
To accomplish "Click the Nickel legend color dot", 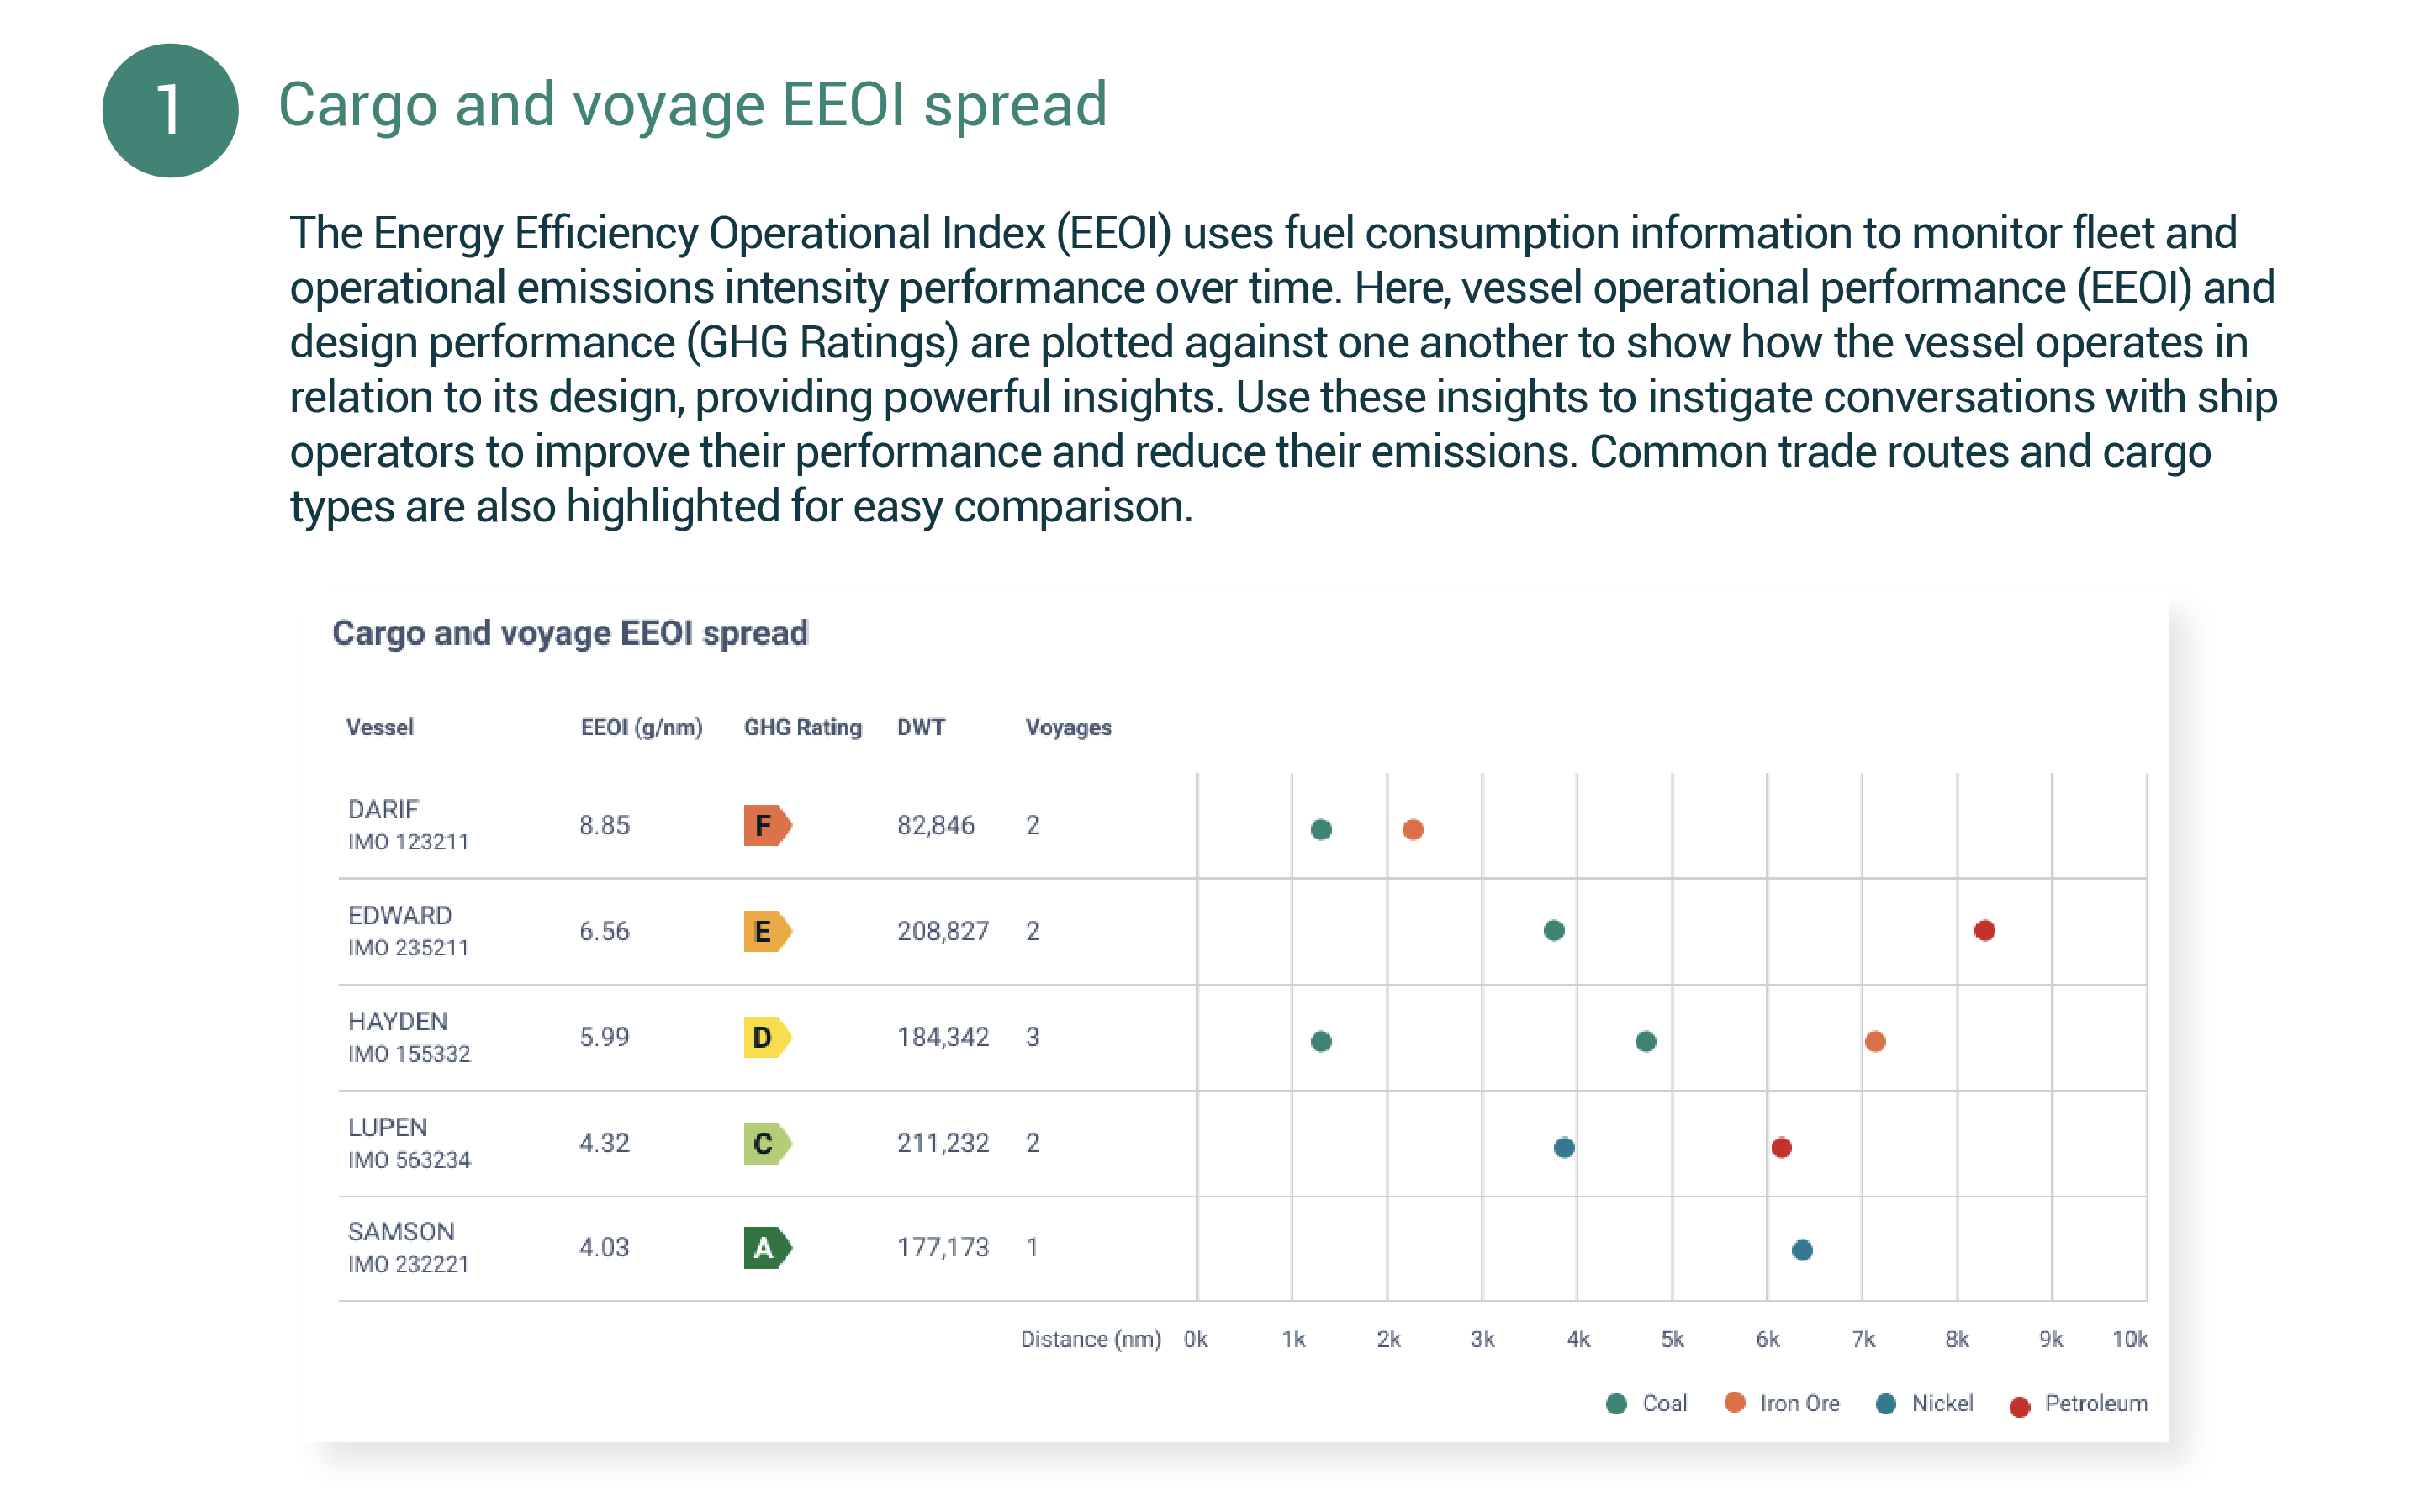I will tap(1885, 1404).
